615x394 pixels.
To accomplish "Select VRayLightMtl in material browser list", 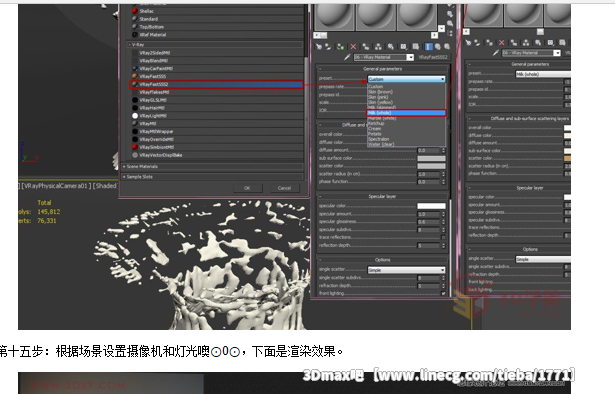I will (216, 116).
